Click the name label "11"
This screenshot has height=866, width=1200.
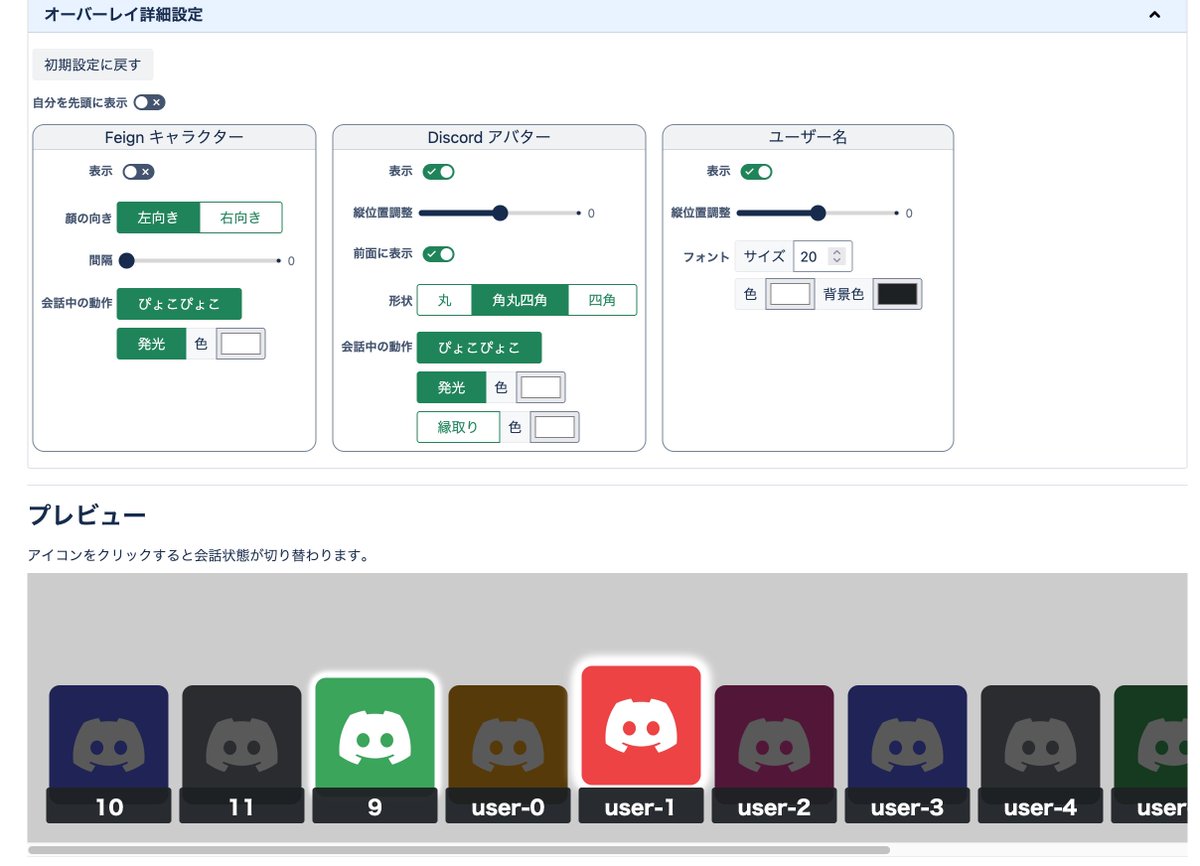[241, 806]
